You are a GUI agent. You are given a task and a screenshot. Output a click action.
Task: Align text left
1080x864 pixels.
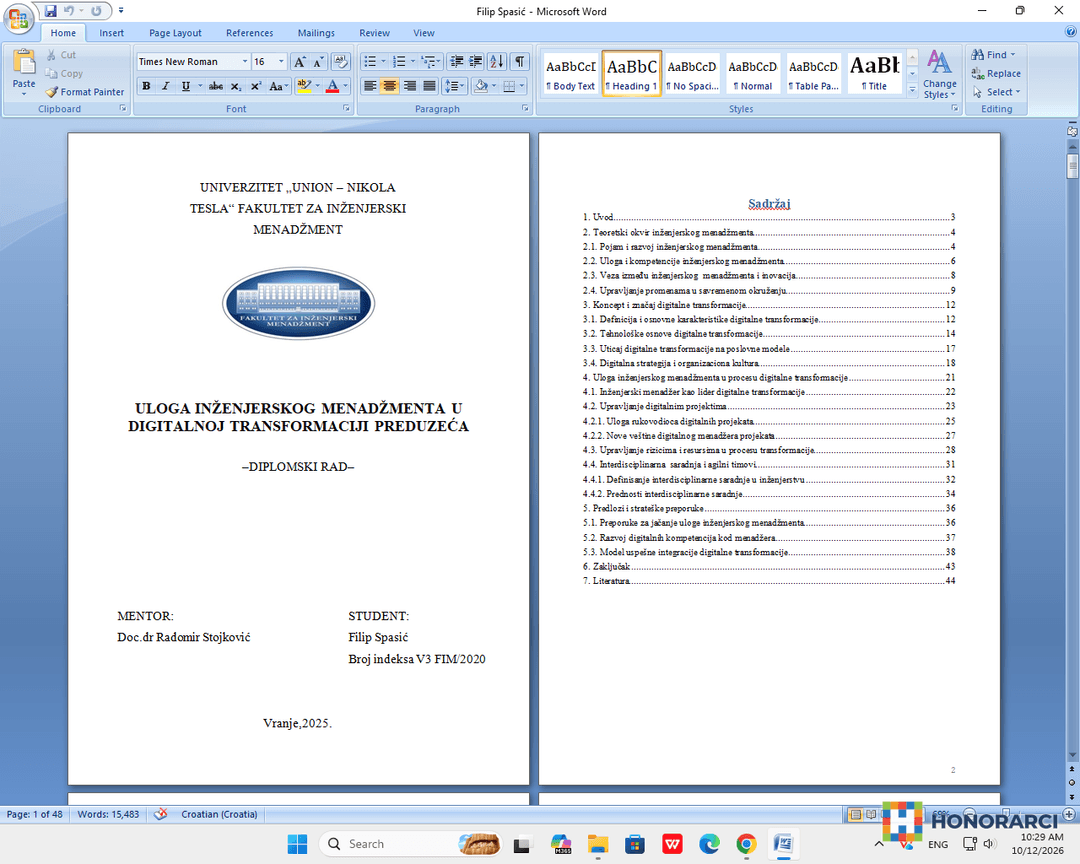pyautogui.click(x=370, y=86)
